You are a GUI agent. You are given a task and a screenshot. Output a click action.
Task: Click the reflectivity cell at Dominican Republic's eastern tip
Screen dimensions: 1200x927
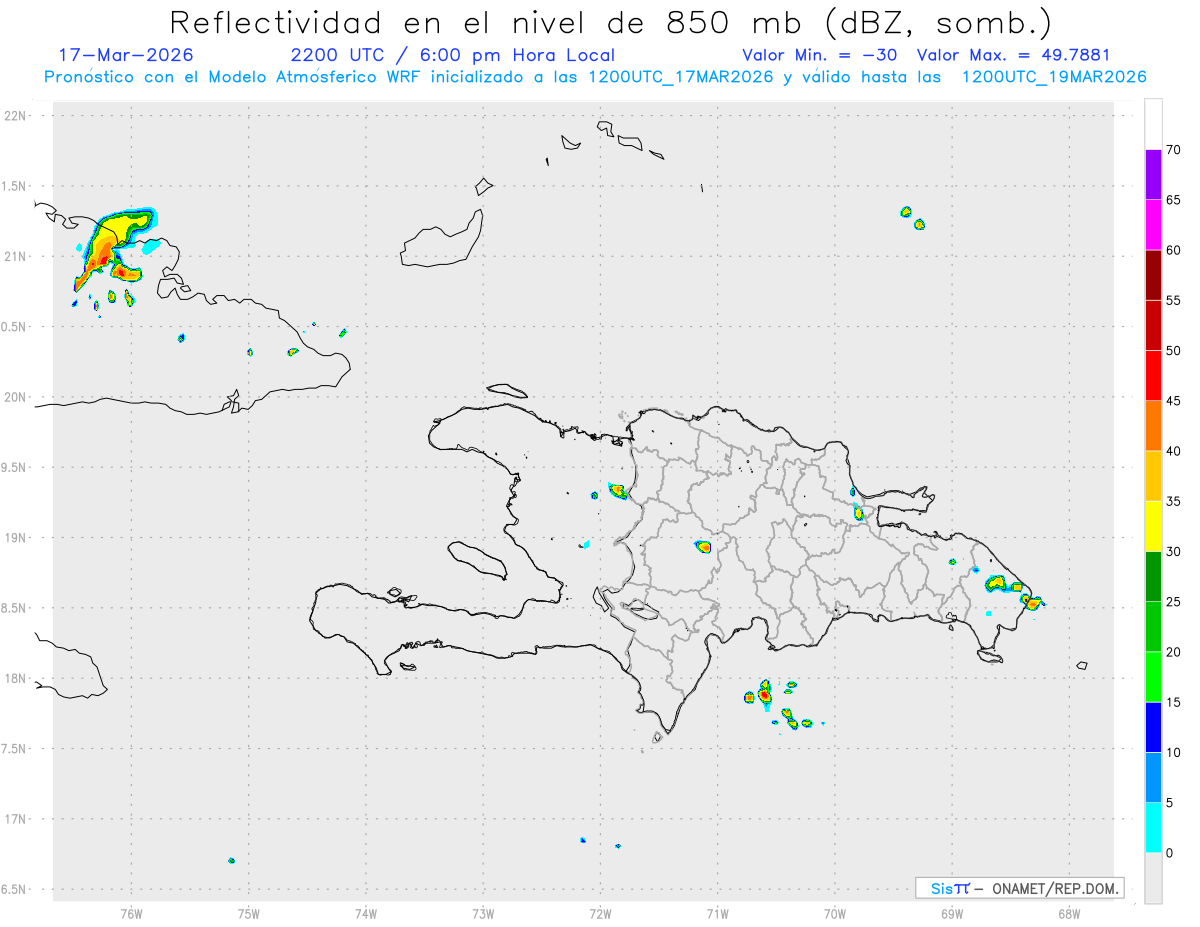point(1031,601)
